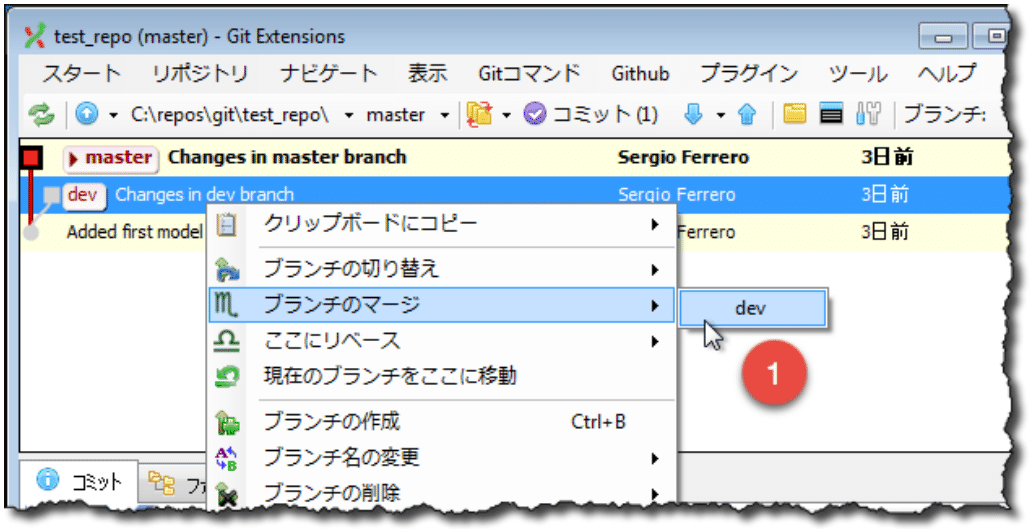Click the green refresh icon in toolbar
1032x529 pixels.
(x=41, y=115)
